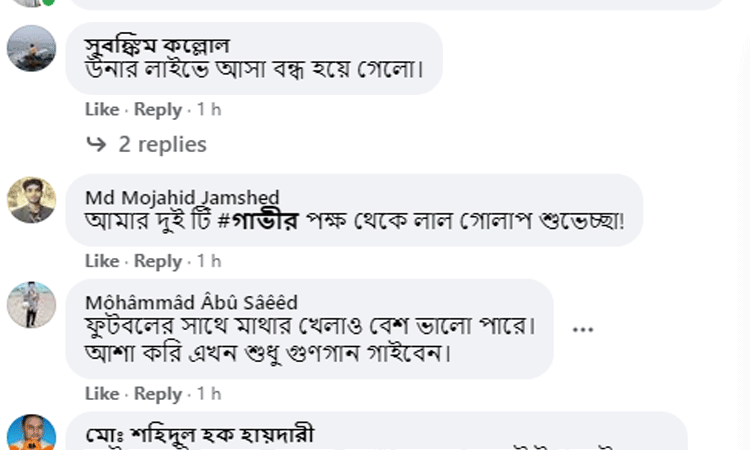This screenshot has width=750, height=450.
Task: Click the 1 h timestamp on সুবঙ্কিম's comment
Action: point(209,110)
